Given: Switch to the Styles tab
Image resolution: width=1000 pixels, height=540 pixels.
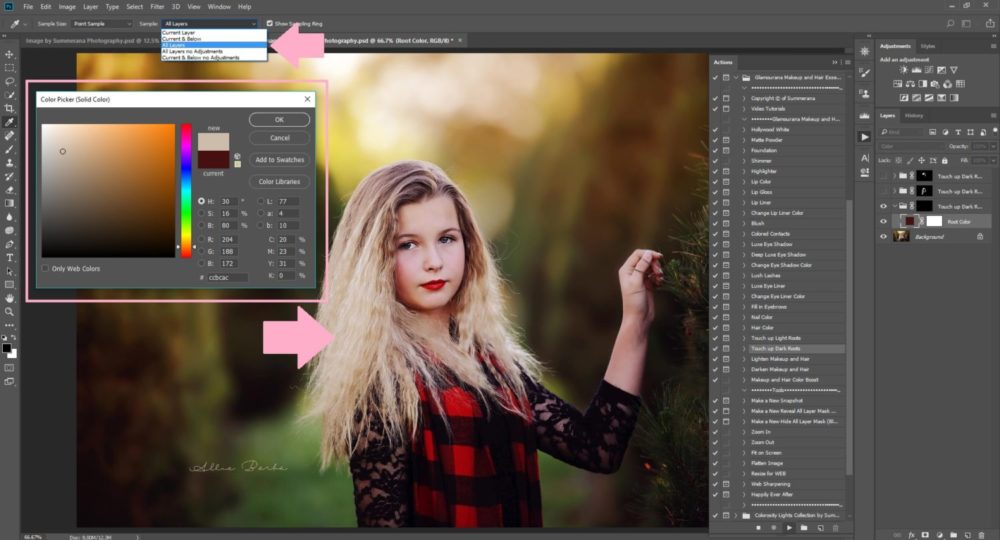Looking at the screenshot, I should 928,46.
